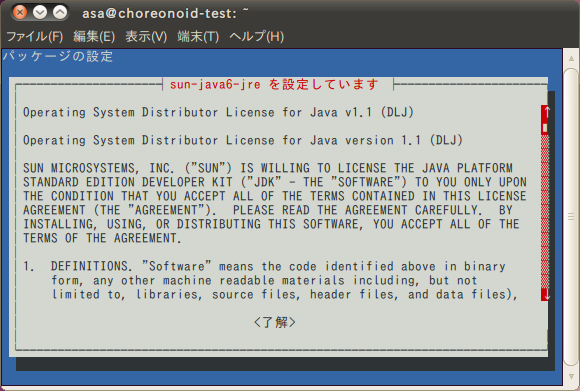The width and height of the screenshot is (580, 391).
Task: Click the line starting 'STANDARD EDITION DEVELOPER KIT'
Action: [x=275, y=182]
